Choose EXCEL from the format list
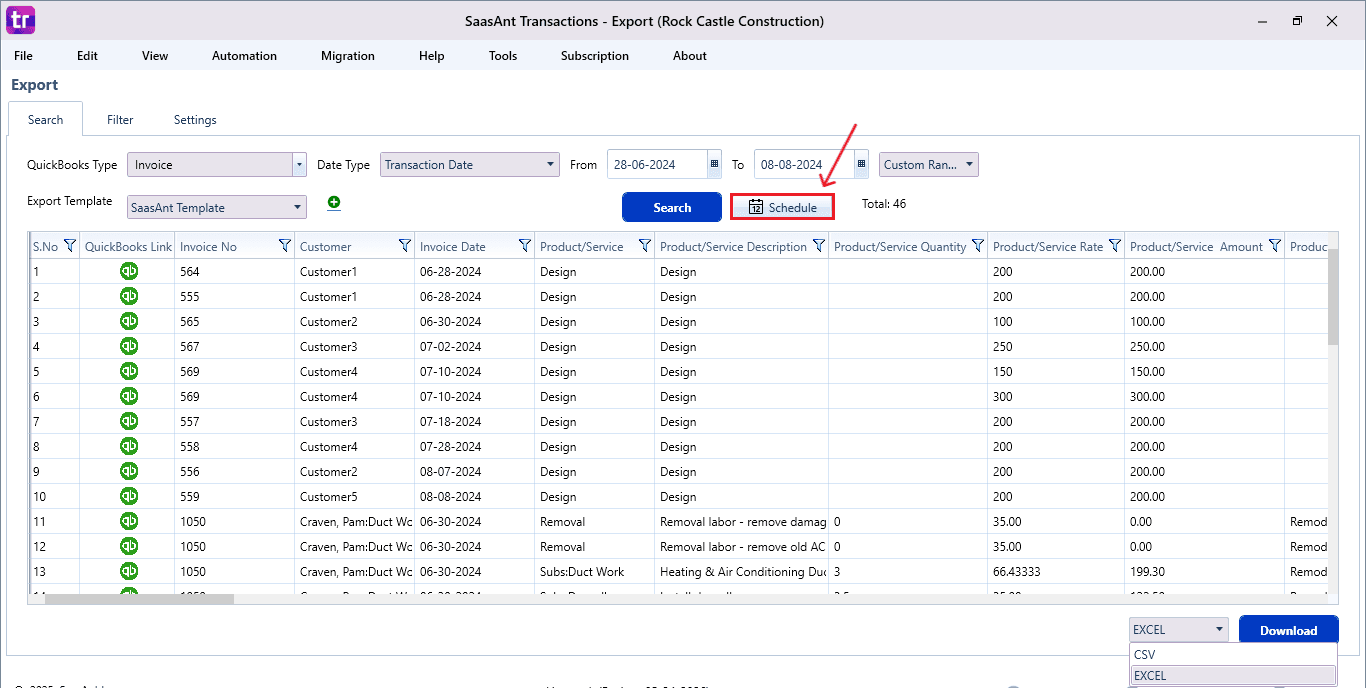 1233,676
